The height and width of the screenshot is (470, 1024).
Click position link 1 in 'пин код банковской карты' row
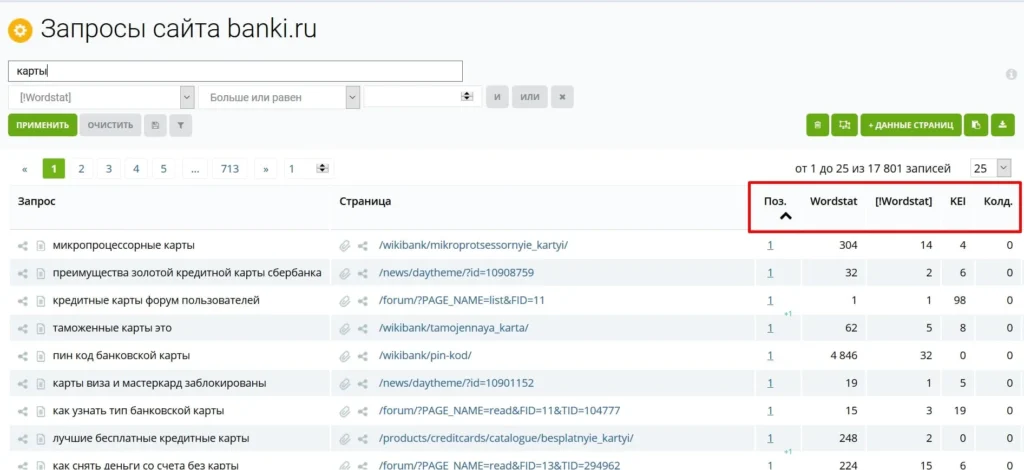tap(770, 356)
